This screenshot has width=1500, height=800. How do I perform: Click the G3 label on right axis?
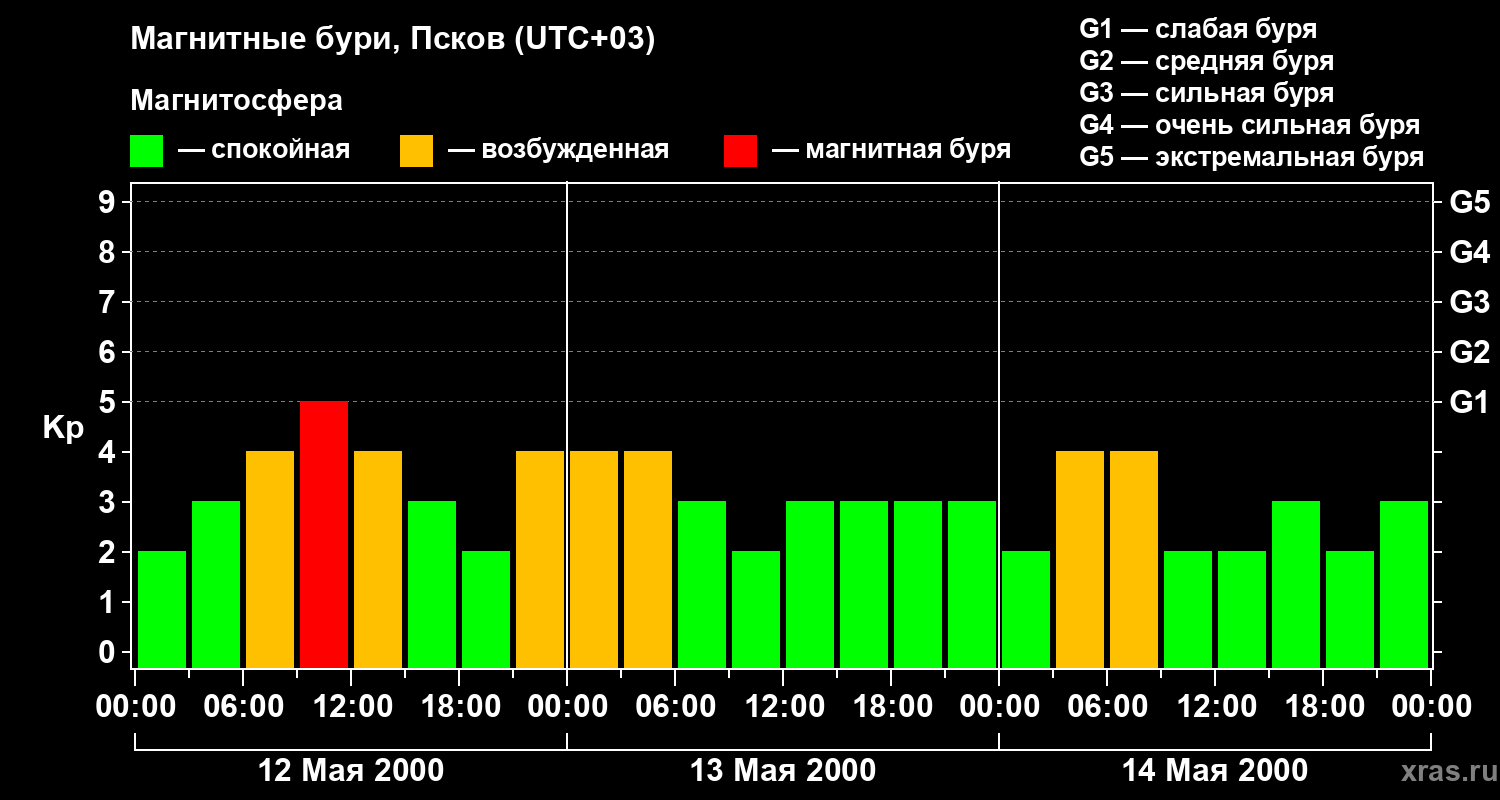point(1469,303)
